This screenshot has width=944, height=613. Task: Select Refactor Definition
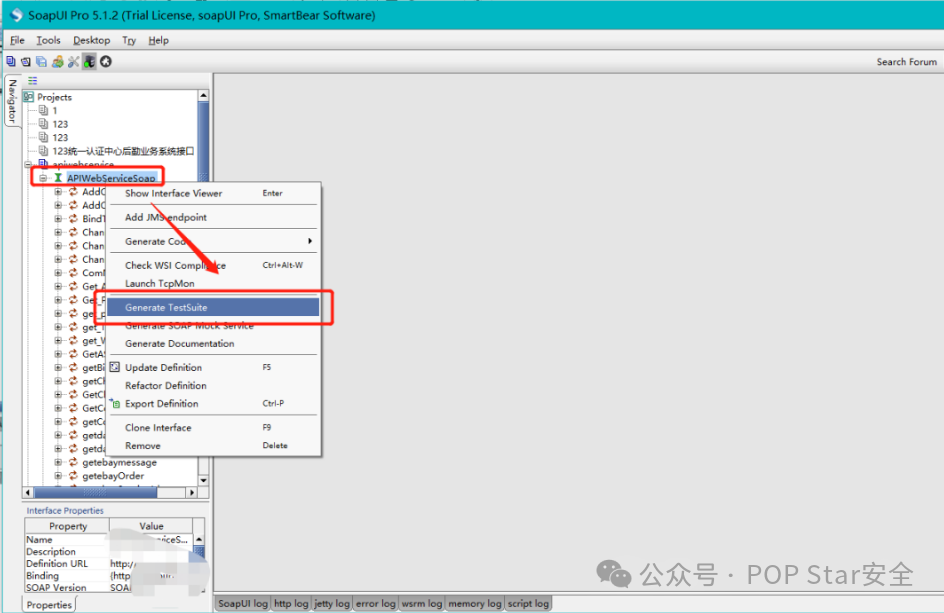coord(213,385)
